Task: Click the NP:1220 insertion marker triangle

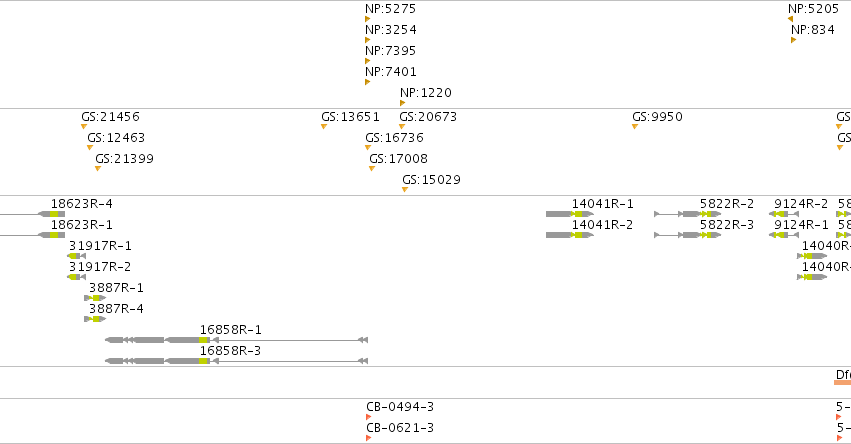Action: point(402,103)
